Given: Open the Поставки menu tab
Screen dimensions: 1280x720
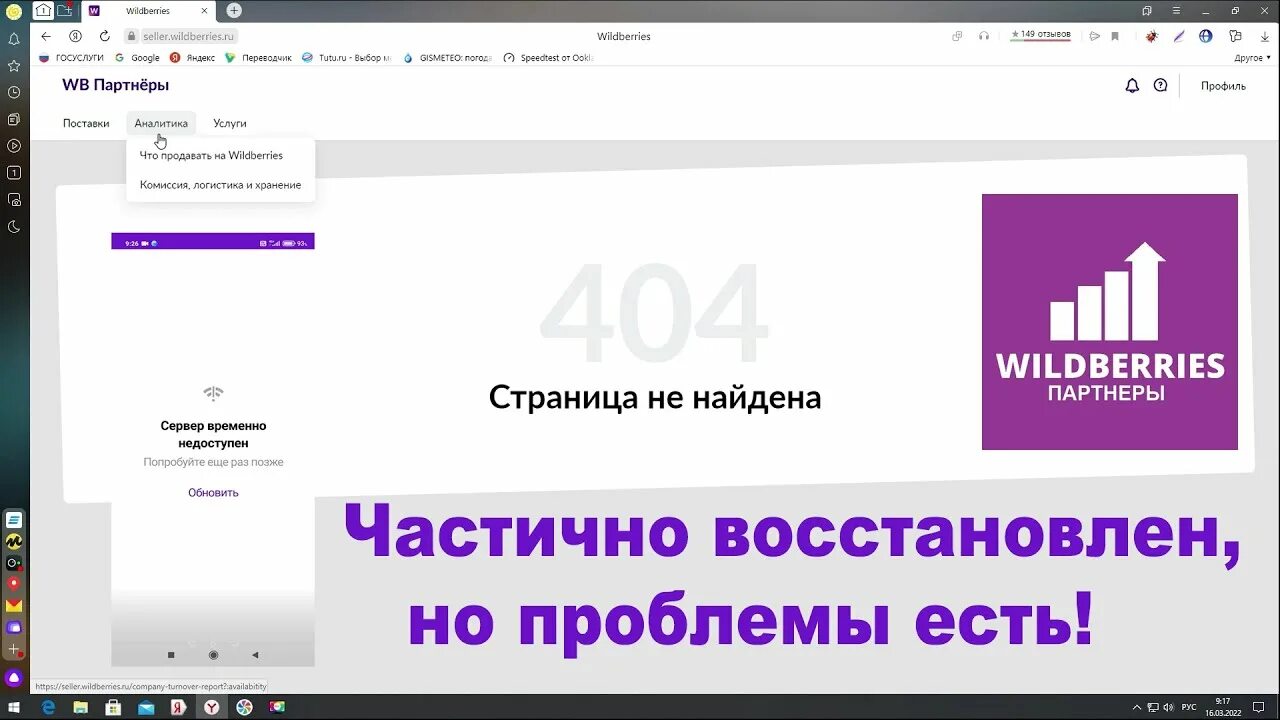Looking at the screenshot, I should (86, 124).
